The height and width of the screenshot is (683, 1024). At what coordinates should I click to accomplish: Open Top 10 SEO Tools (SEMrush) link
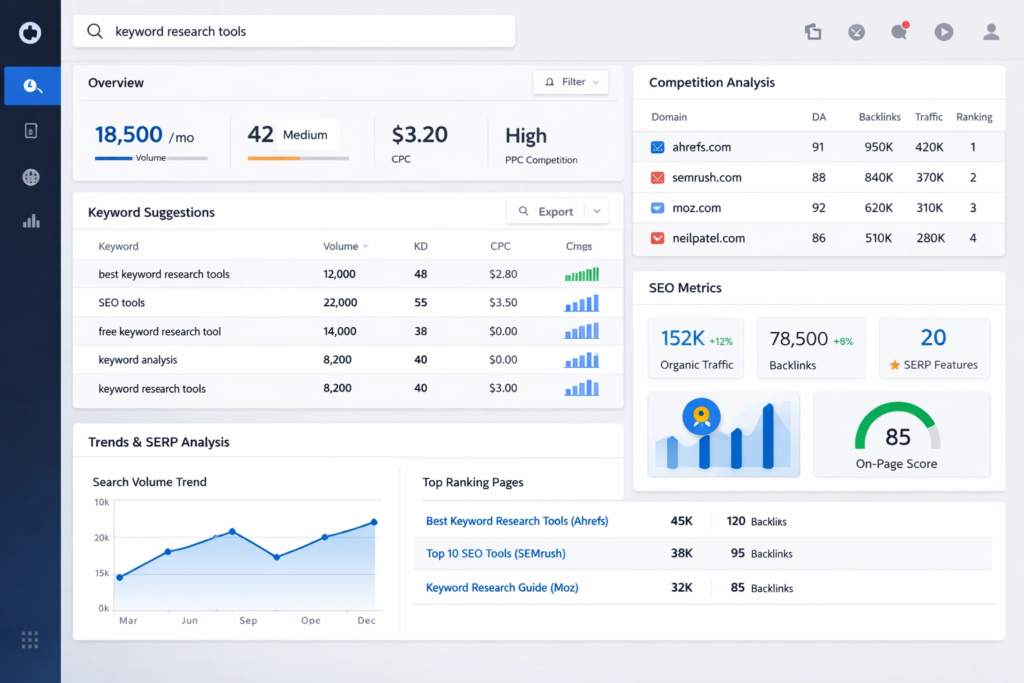[x=497, y=554]
